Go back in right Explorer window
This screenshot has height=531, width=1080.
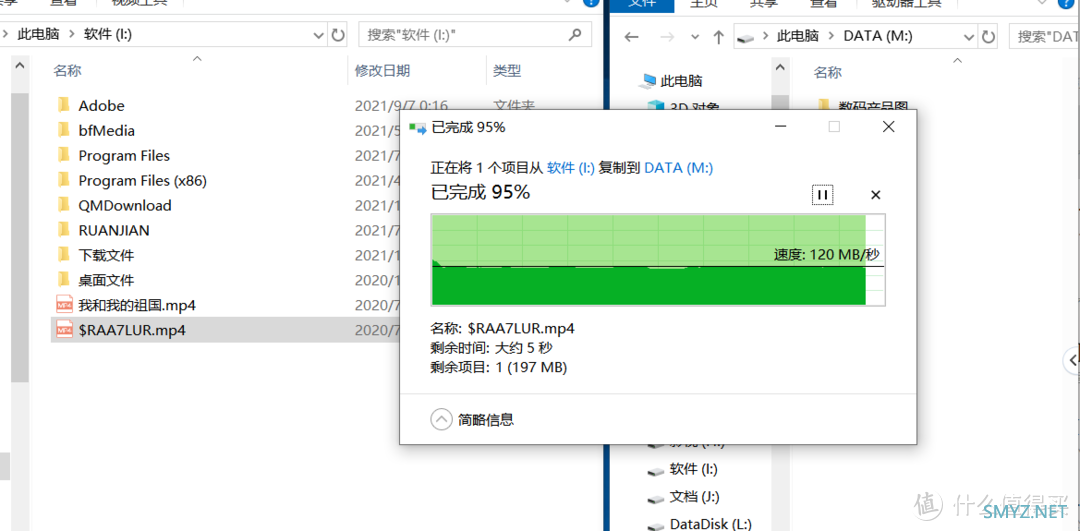point(632,37)
